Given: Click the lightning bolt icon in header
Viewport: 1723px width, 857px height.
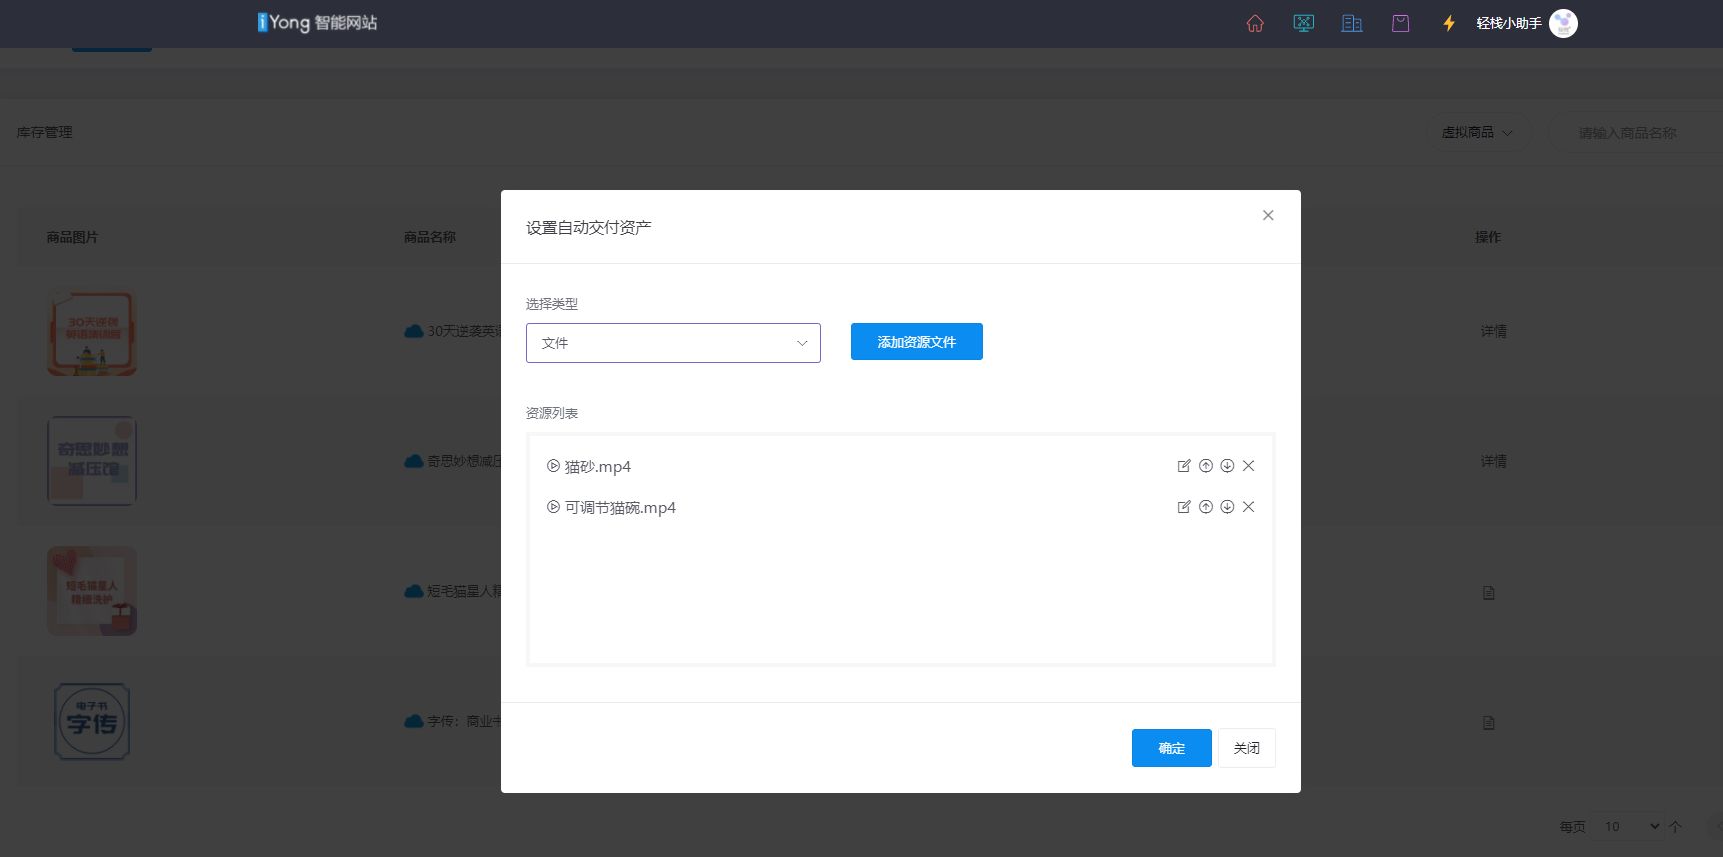Looking at the screenshot, I should click(1448, 23).
